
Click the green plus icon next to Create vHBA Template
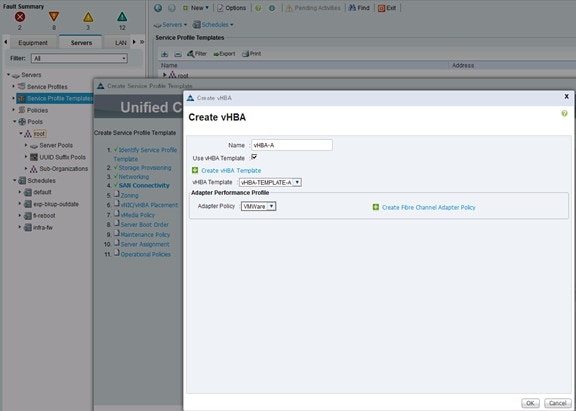pos(195,170)
